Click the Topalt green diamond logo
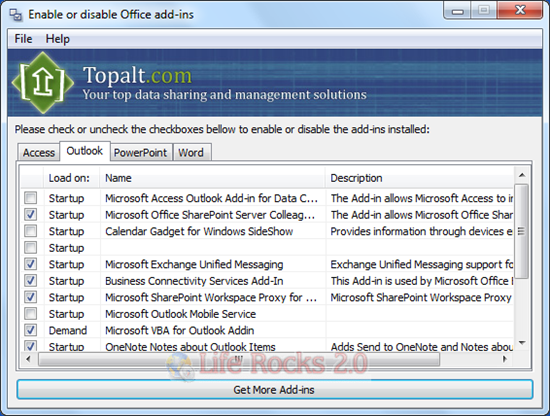Screen dimensions: 550x416 43,83
